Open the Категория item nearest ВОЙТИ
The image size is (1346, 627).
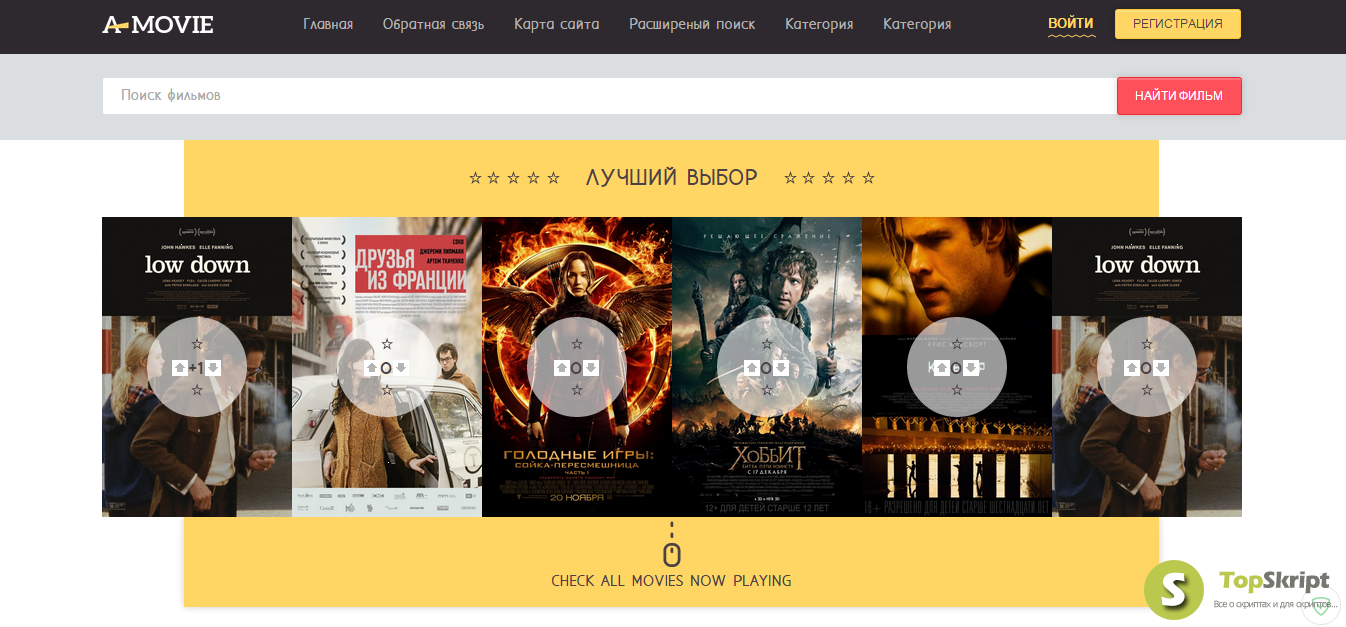click(x=917, y=24)
